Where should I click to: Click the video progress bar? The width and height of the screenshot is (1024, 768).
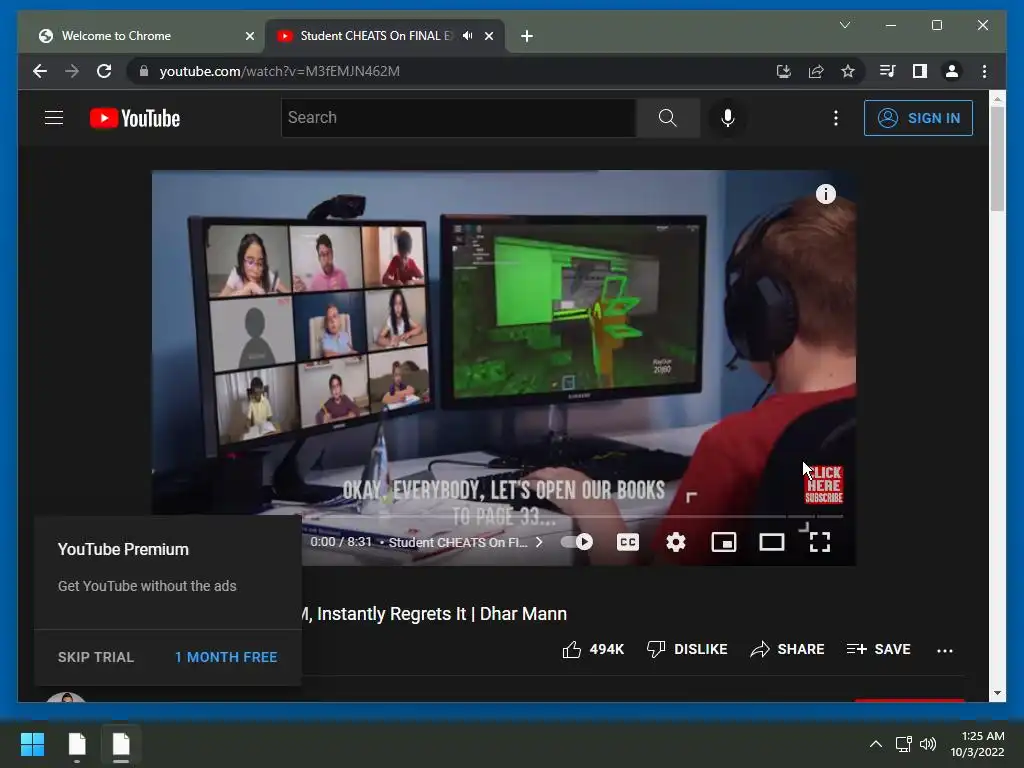tap(572, 517)
